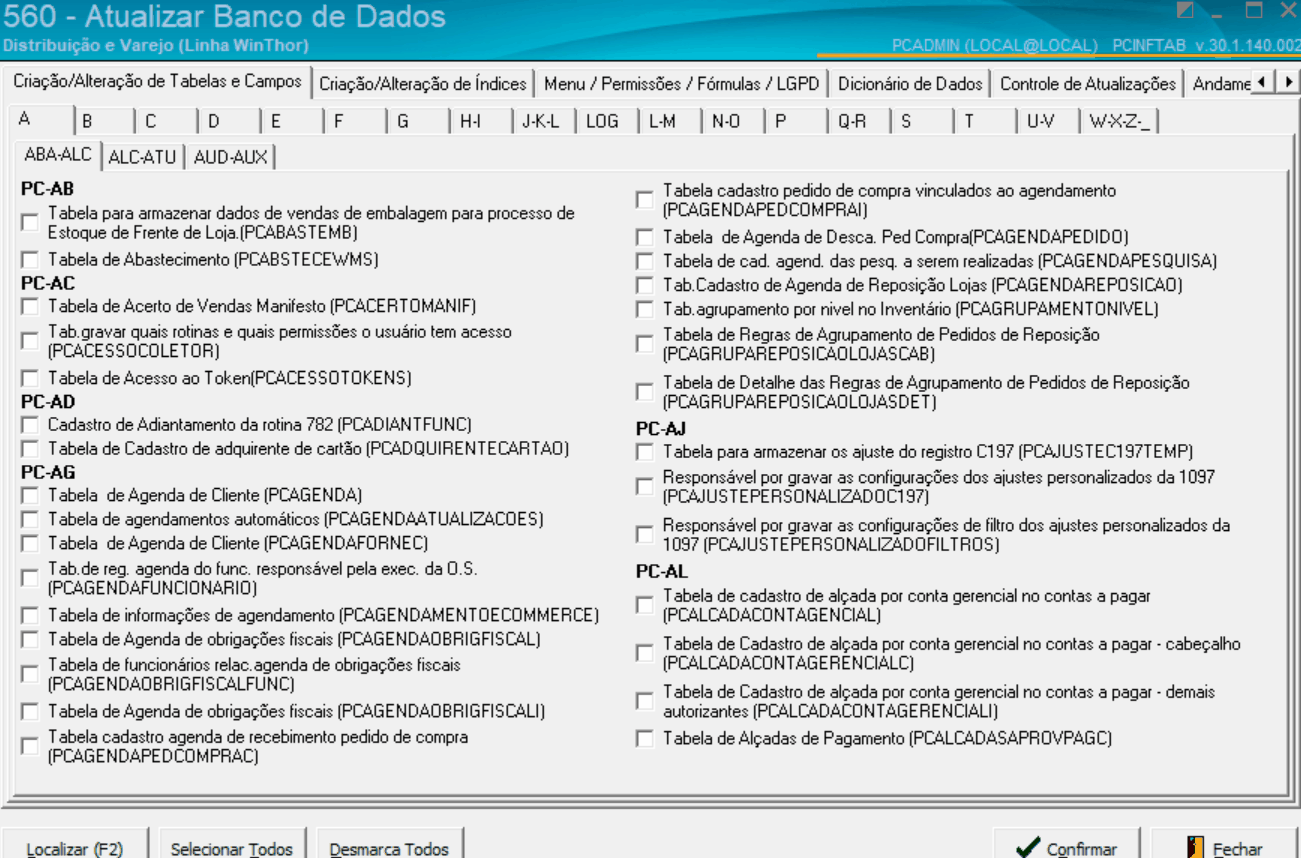
Task: Check PCALCADACONTAGERENCIALC checkbox
Action: coord(645,653)
